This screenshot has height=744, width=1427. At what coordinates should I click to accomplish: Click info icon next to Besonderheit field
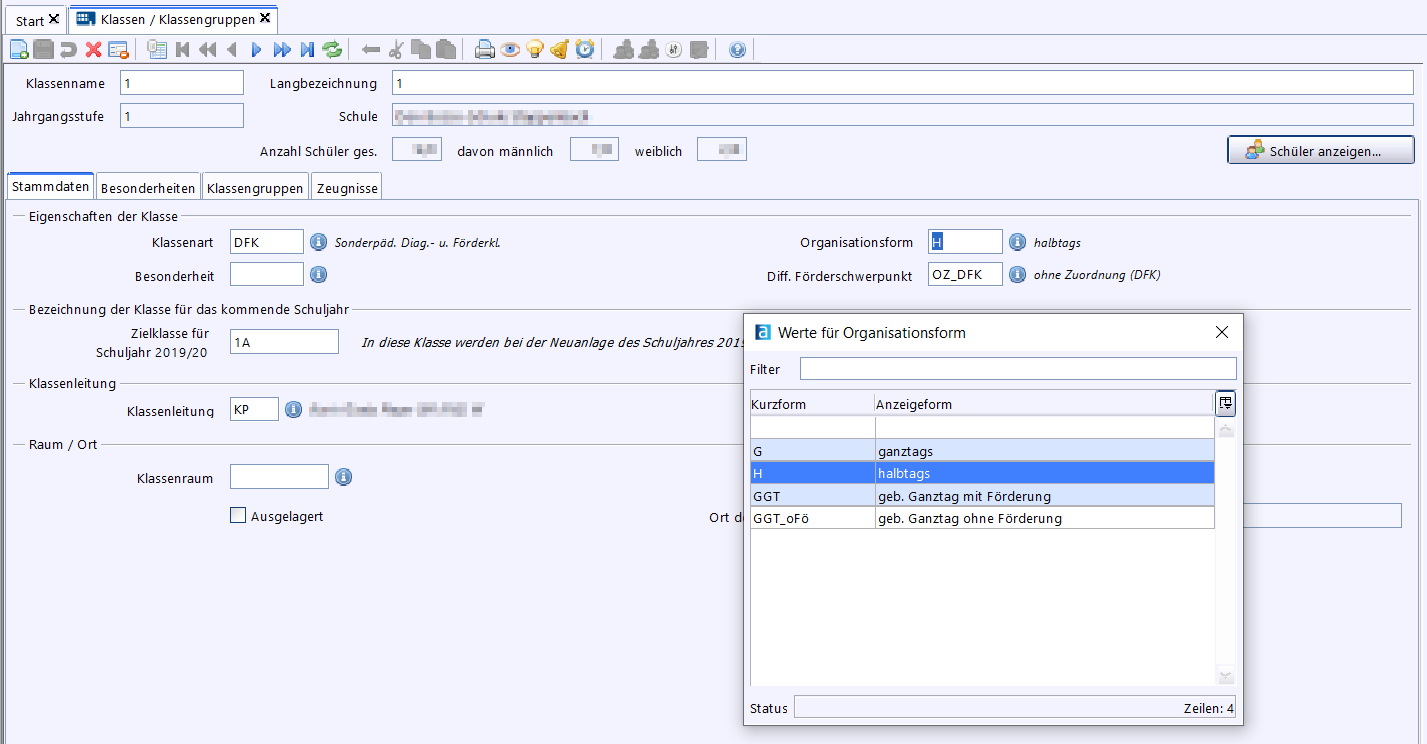(x=318, y=274)
